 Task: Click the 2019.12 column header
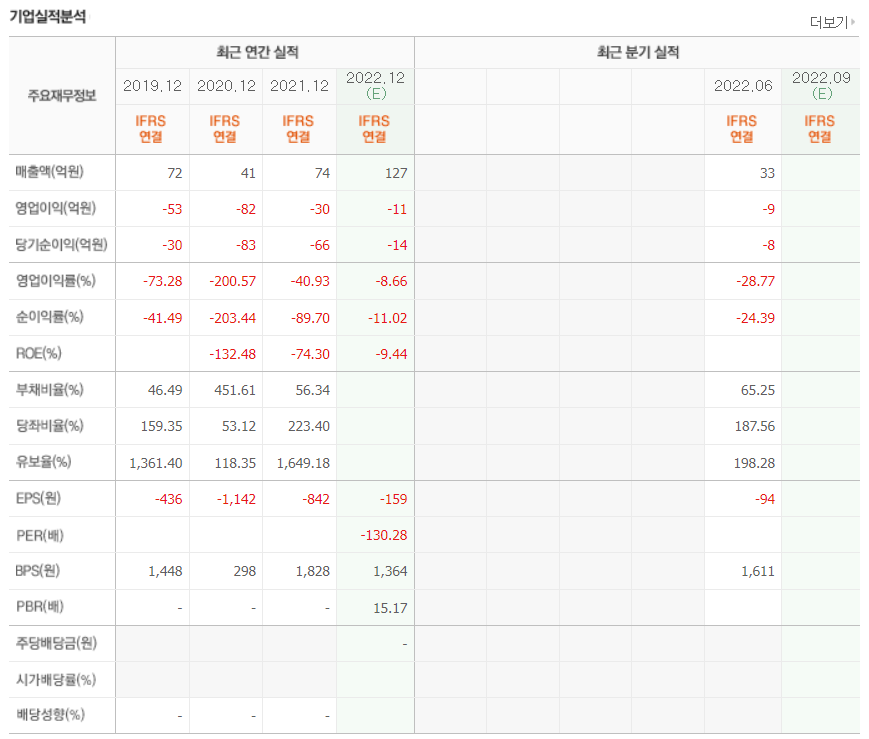point(152,86)
